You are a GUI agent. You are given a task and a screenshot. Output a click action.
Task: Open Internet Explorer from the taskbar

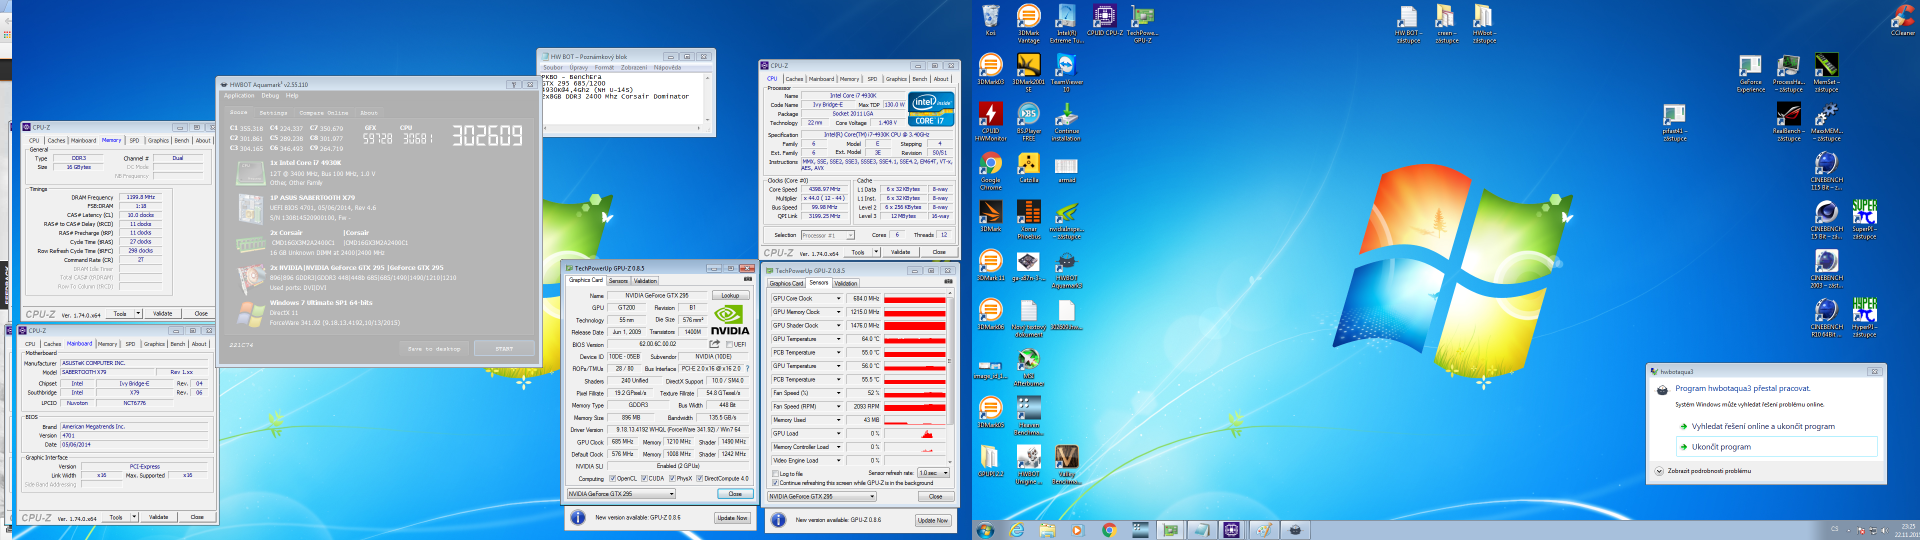[1017, 530]
